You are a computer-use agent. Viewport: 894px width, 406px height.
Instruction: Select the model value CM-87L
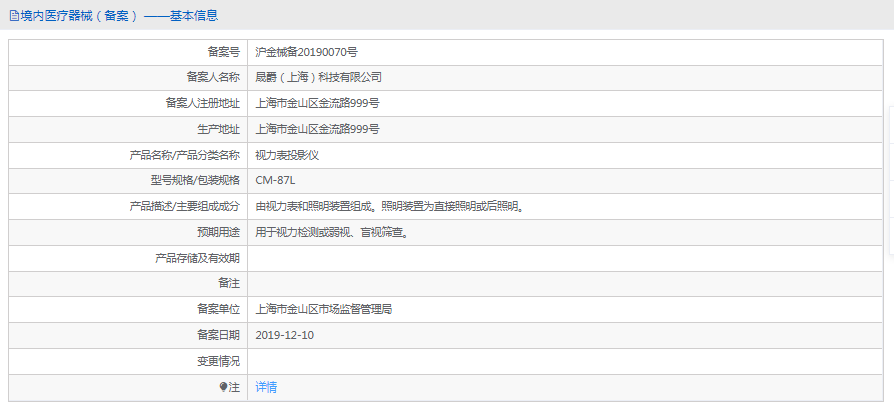(275, 181)
